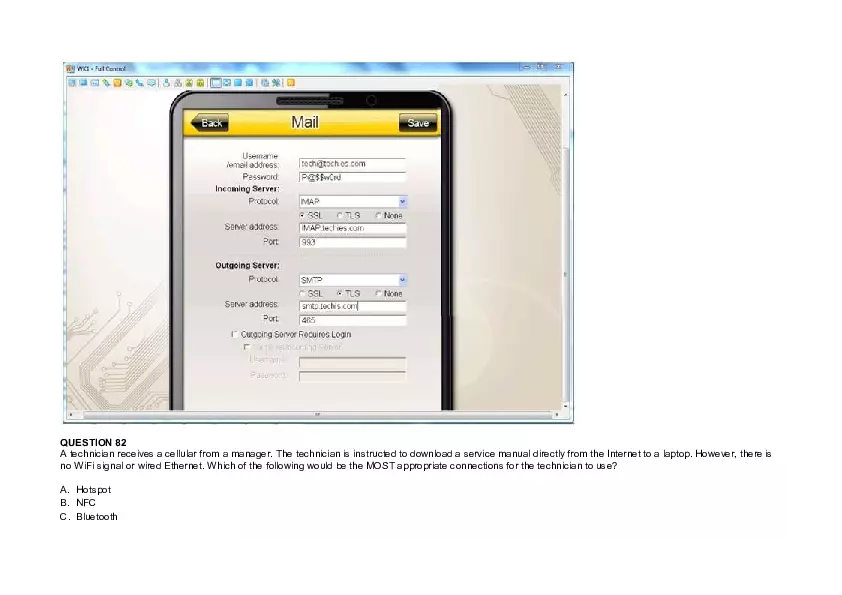The width and height of the screenshot is (842, 595).
Task: Click the chat bubble icon in the toolbar
Action: tap(150, 82)
